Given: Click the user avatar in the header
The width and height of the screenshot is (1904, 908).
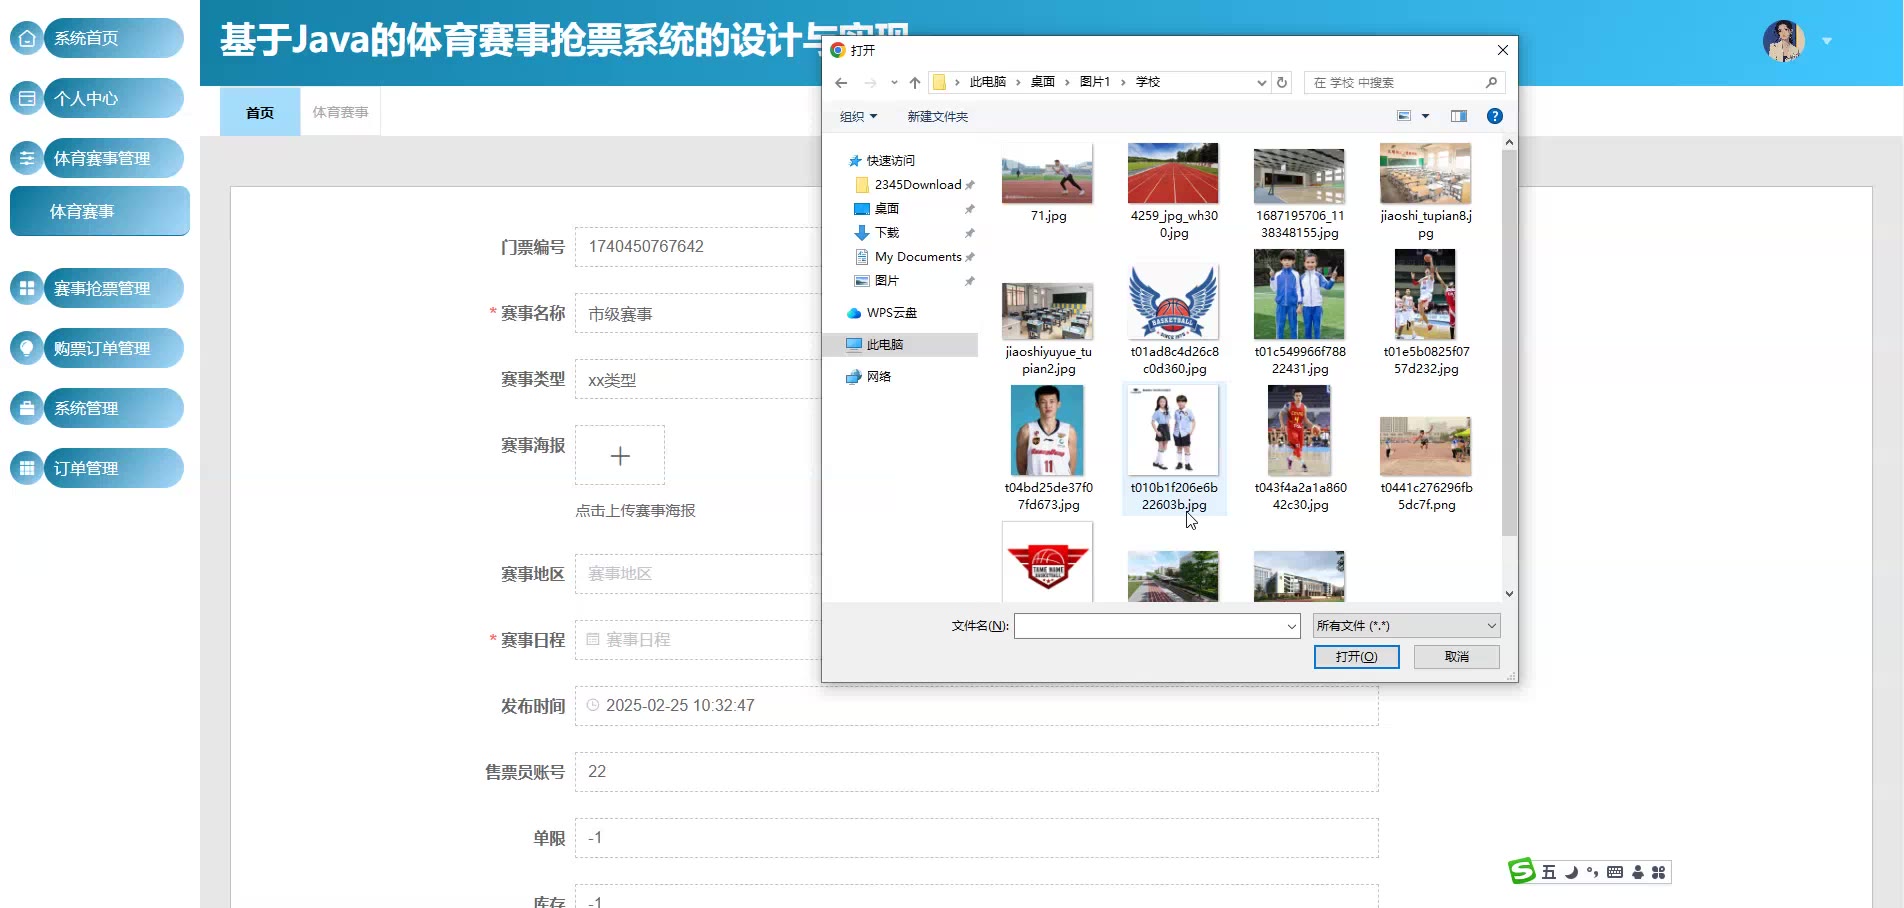Looking at the screenshot, I should coord(1783,41).
